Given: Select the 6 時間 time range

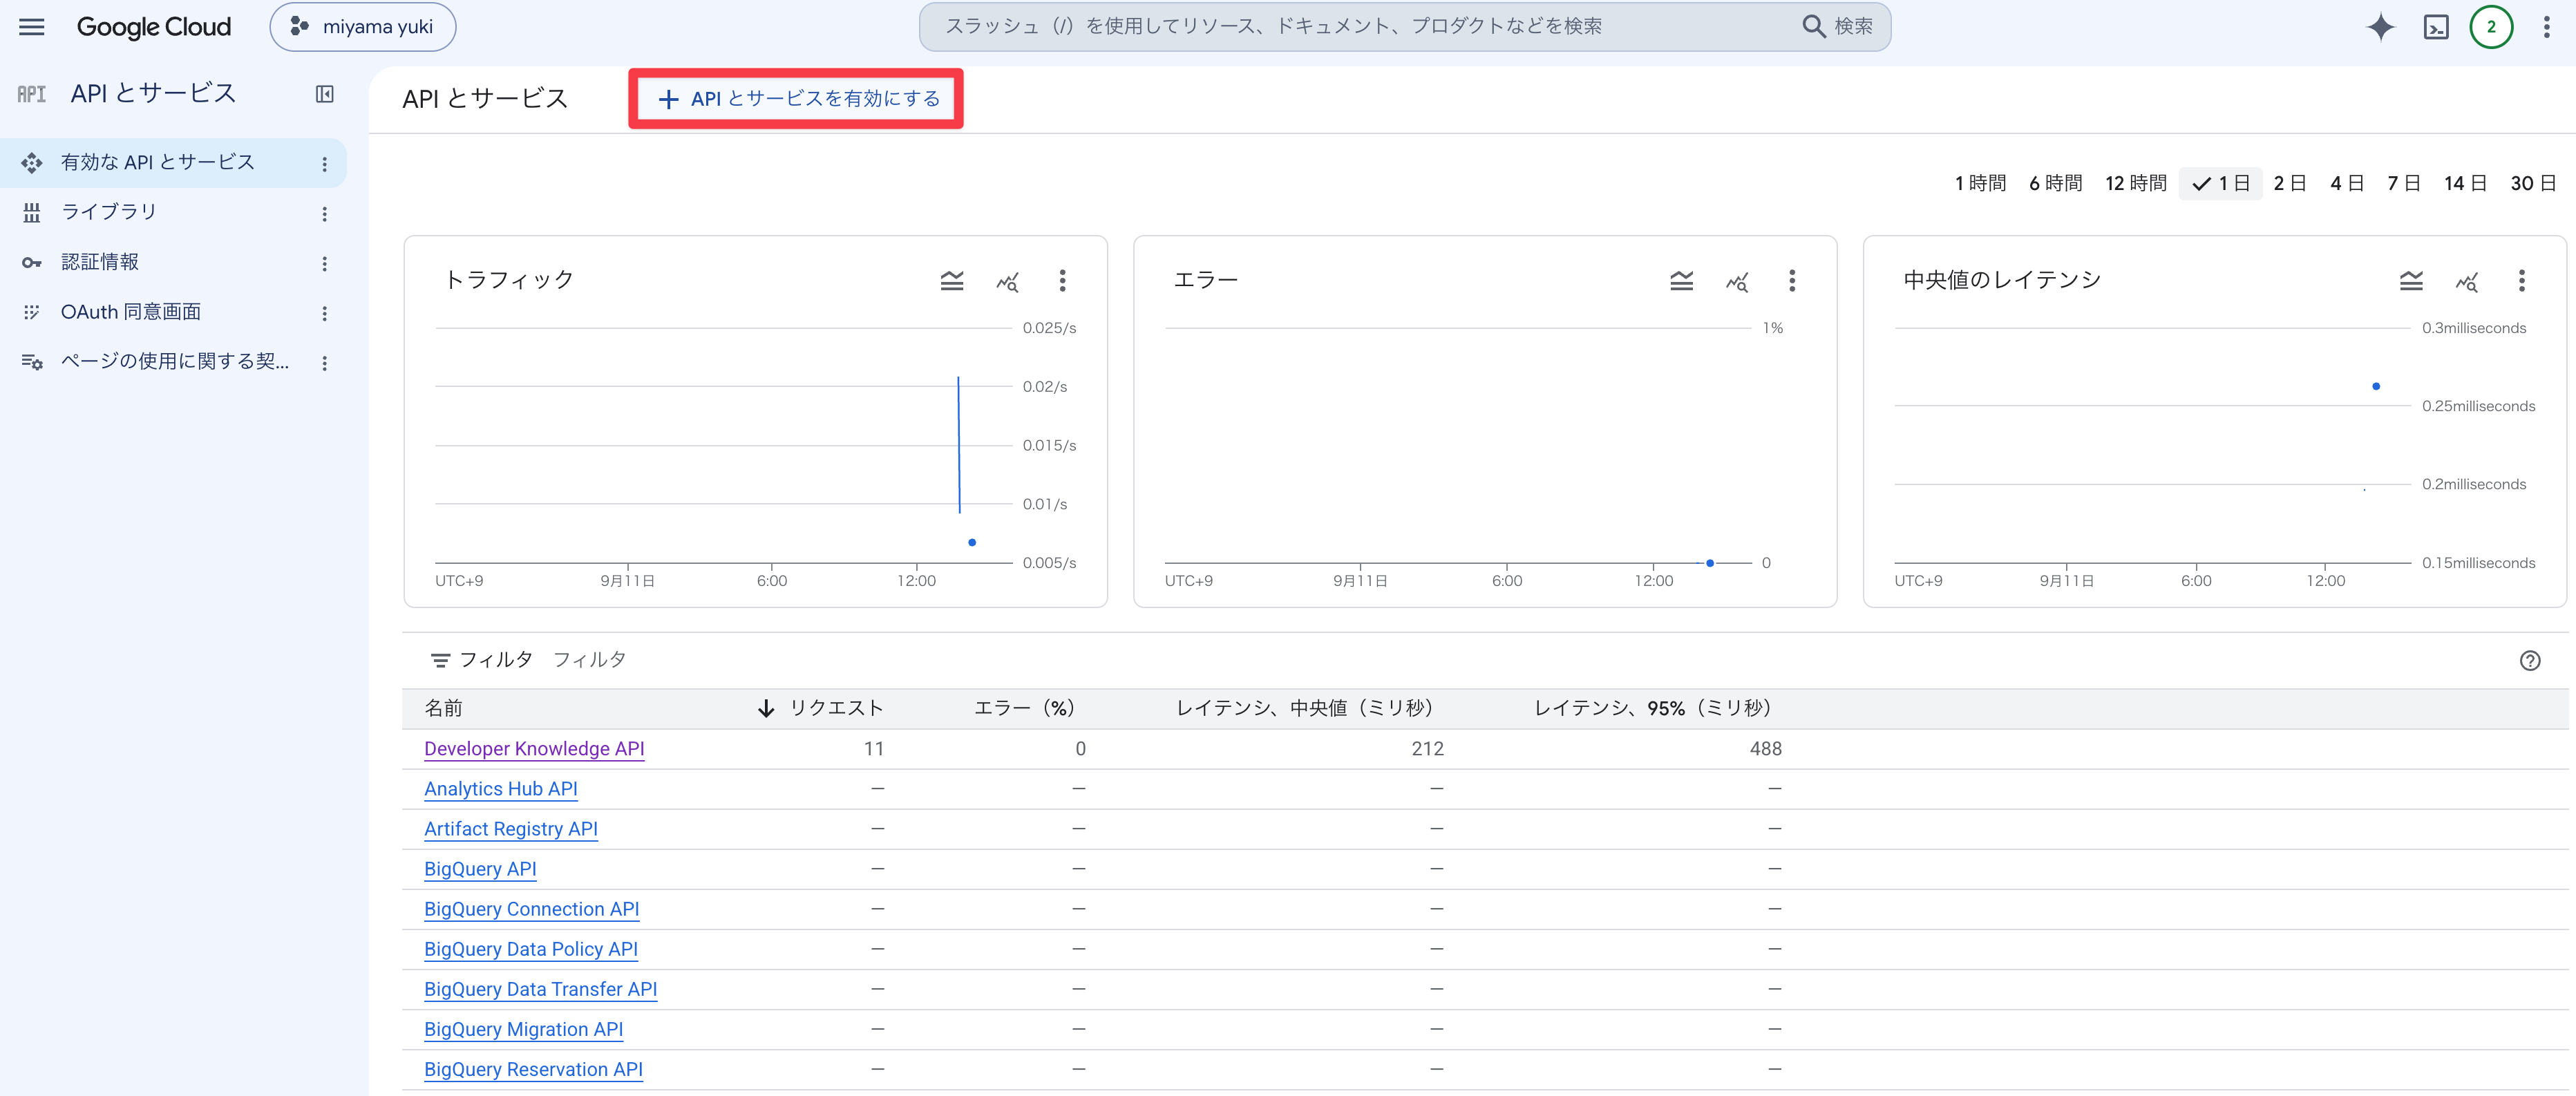Looking at the screenshot, I should 2055,183.
